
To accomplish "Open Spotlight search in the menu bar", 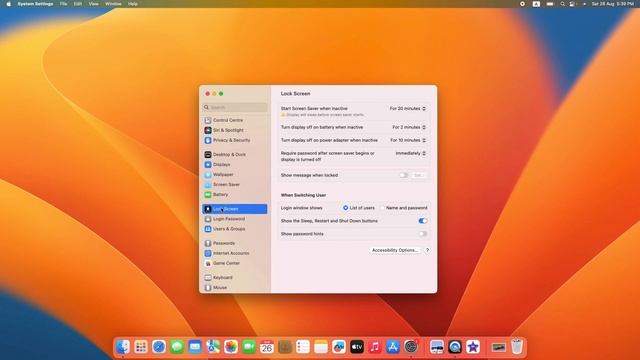I will click(x=562, y=4).
